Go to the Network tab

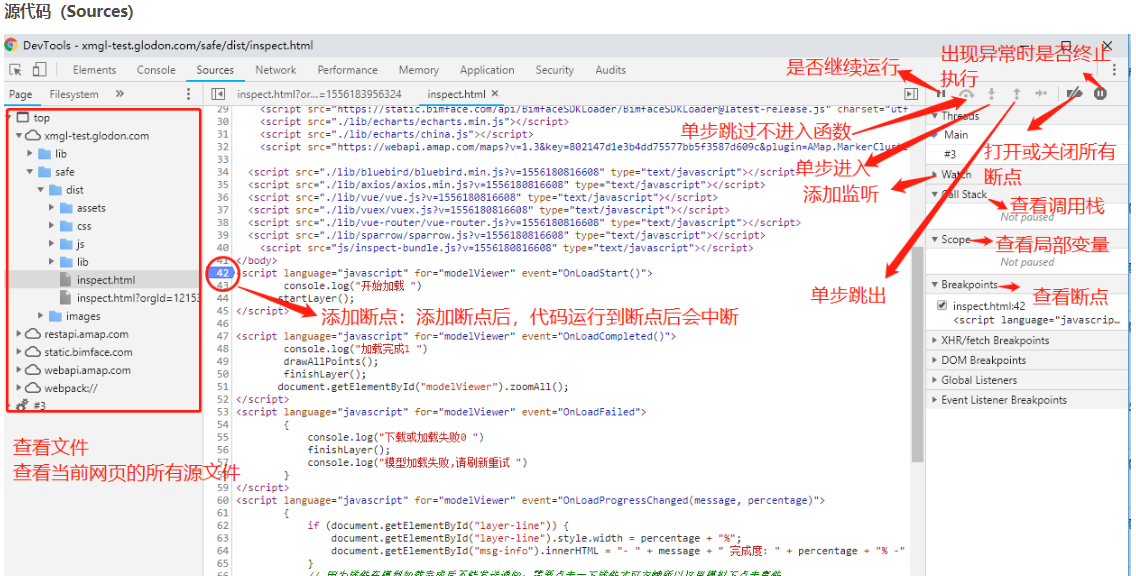[x=275, y=70]
